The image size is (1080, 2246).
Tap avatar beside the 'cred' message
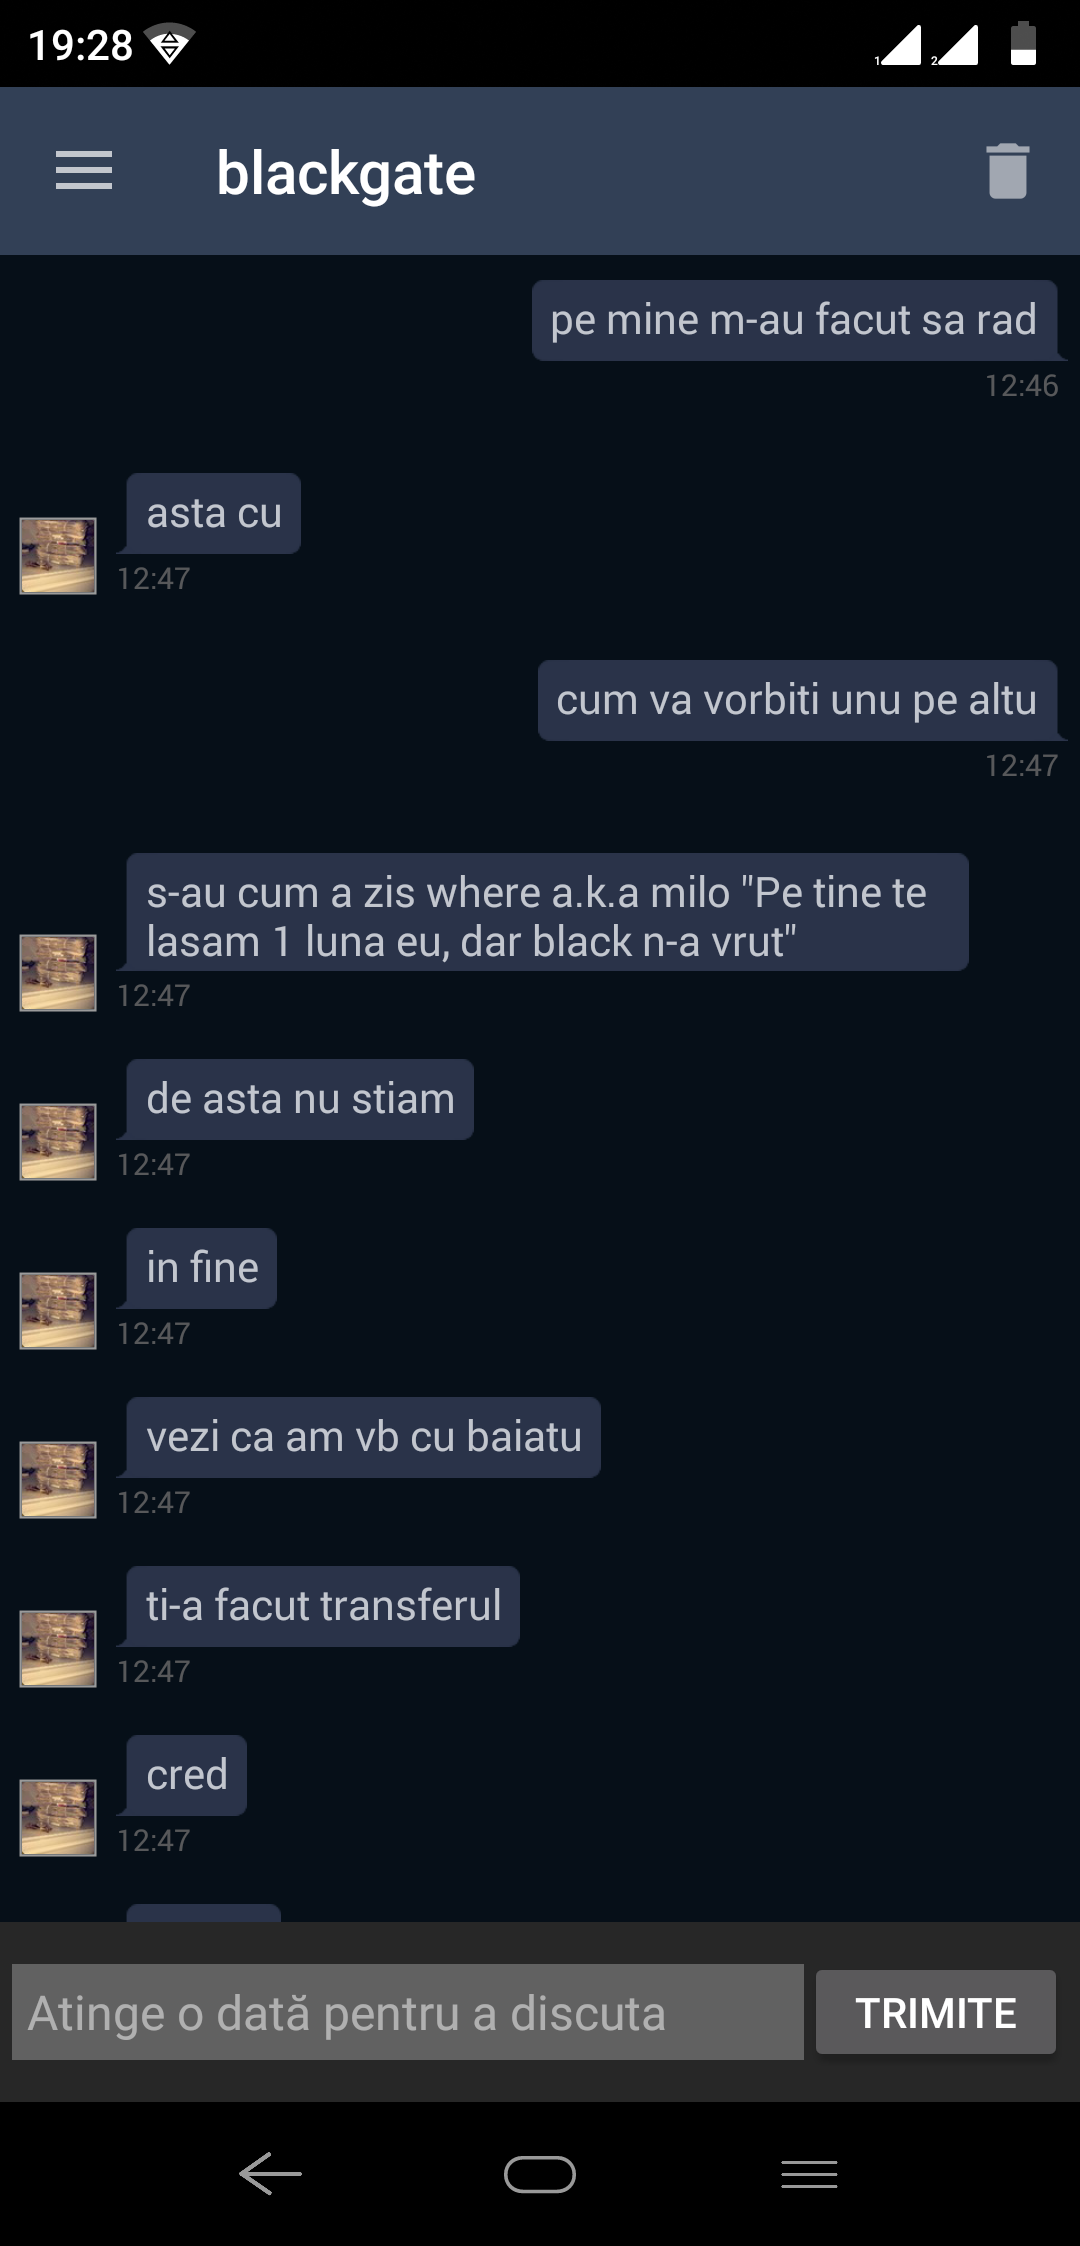(58, 1817)
